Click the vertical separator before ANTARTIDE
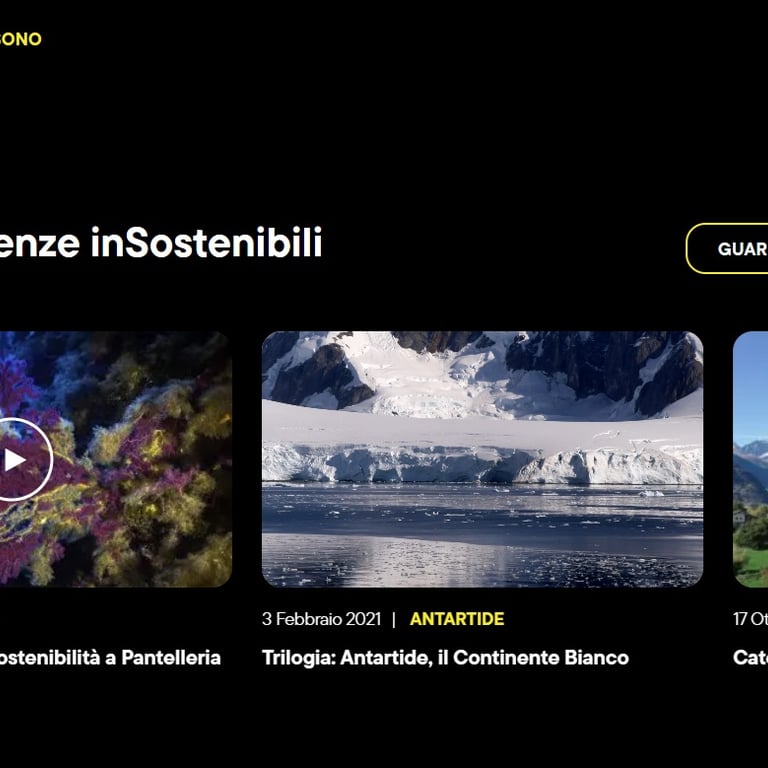768x768 pixels. 394,620
